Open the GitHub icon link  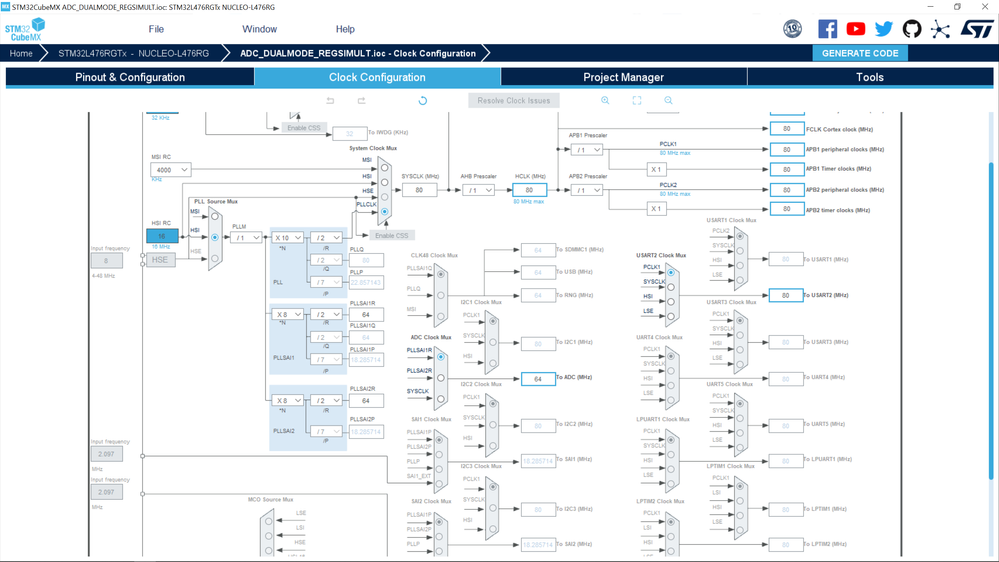tap(912, 29)
